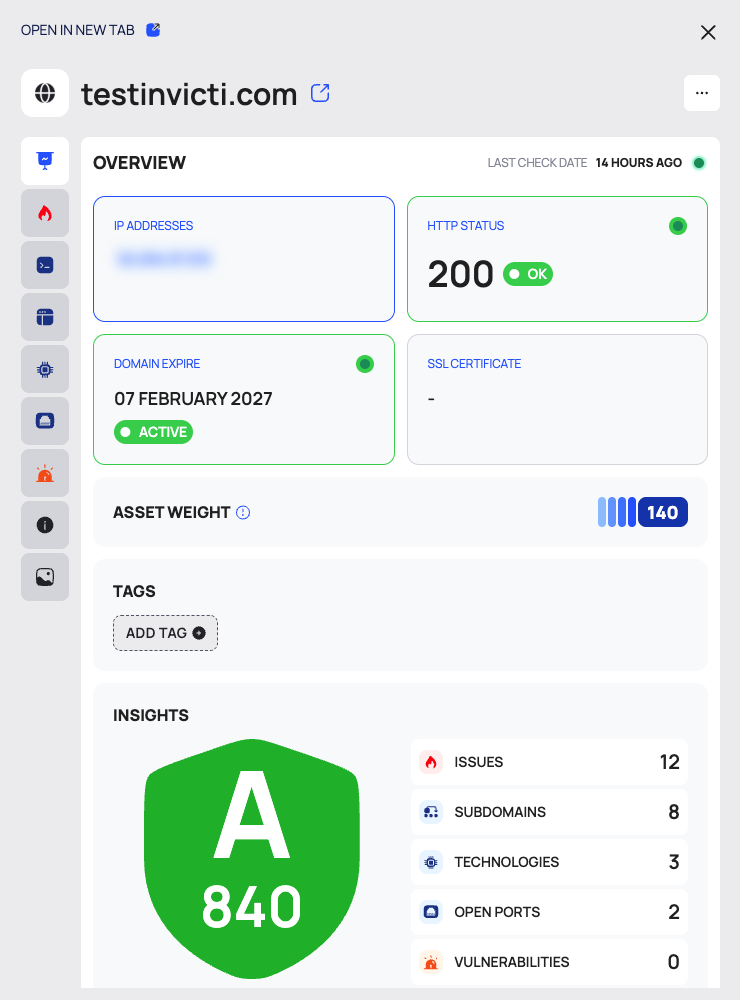Click the issues count 12

[670, 762]
